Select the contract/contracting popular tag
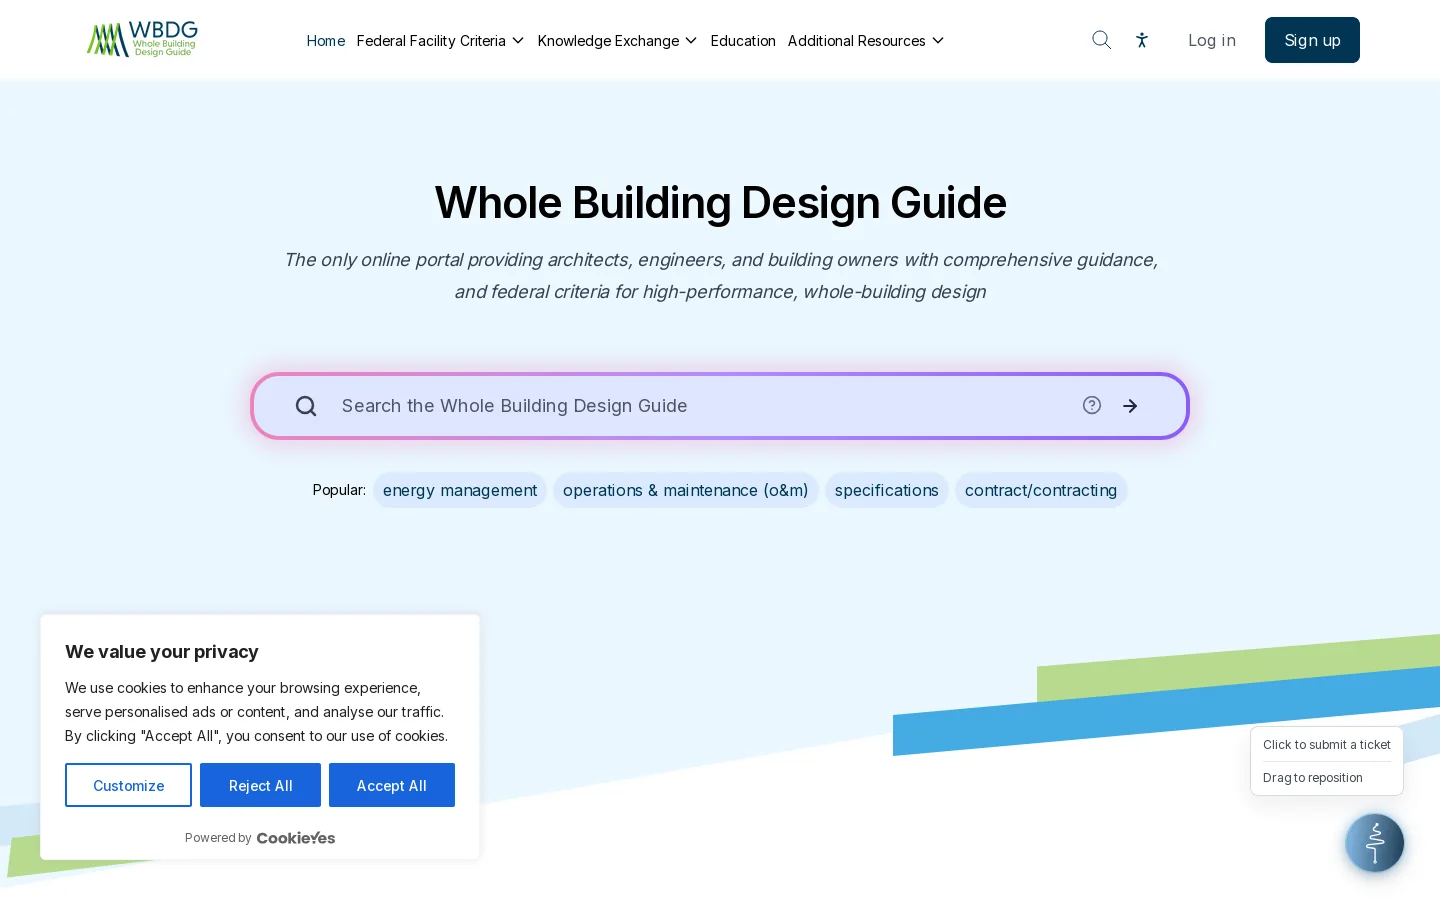The height and width of the screenshot is (900, 1440). (1041, 490)
